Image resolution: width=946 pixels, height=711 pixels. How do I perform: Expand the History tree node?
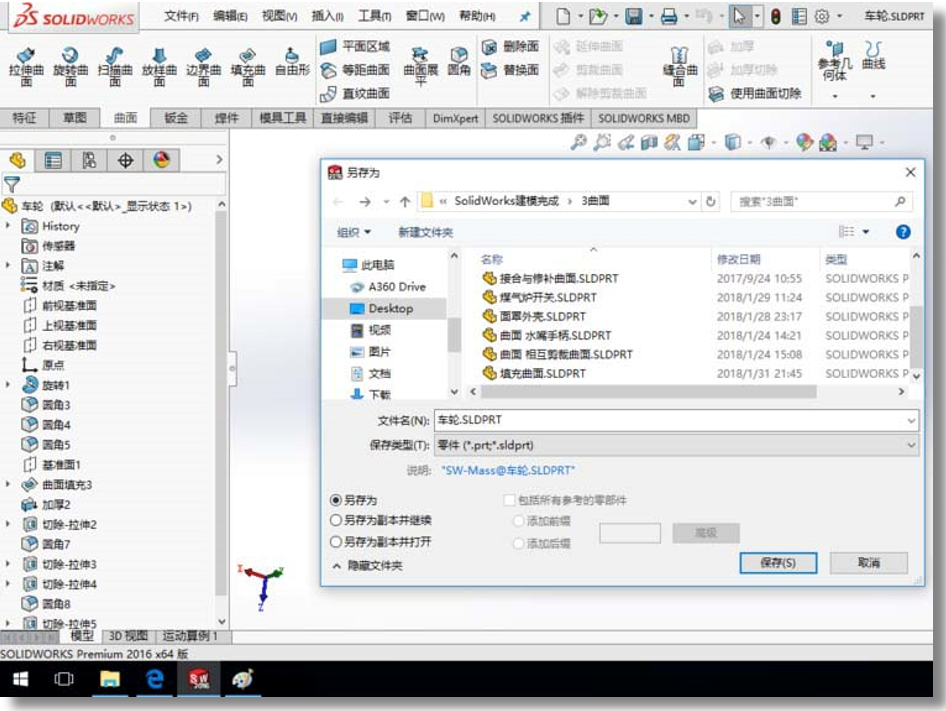click(8, 226)
